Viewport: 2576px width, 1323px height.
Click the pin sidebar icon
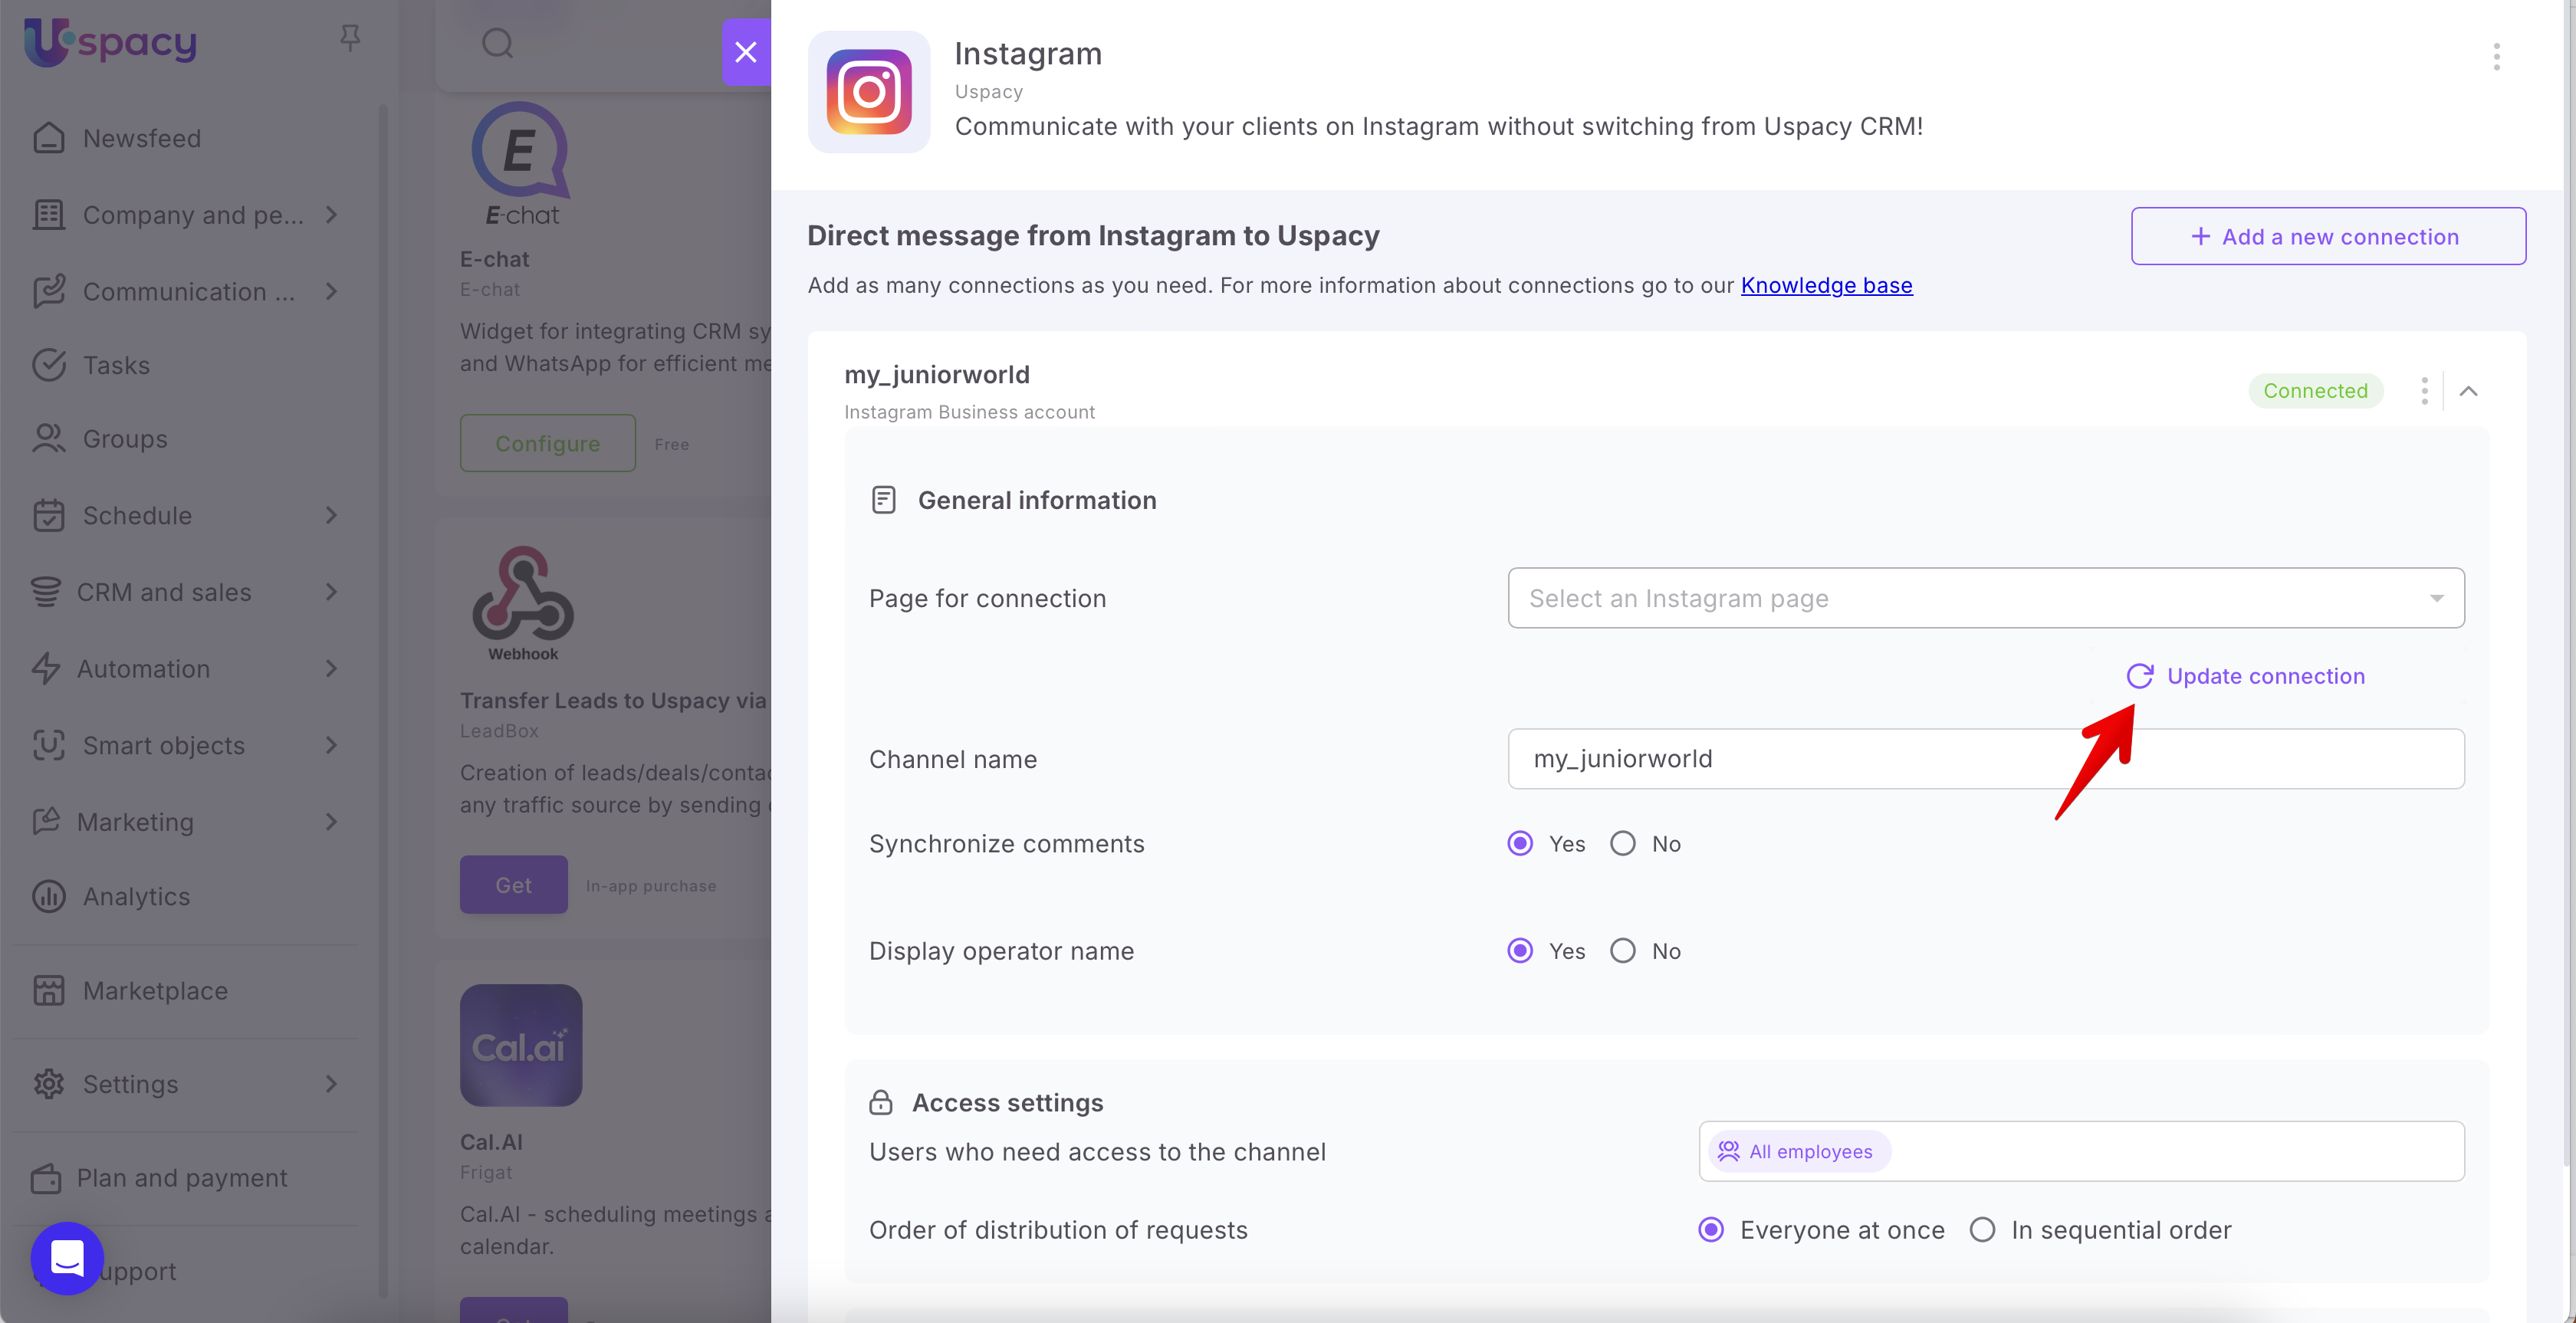(x=349, y=39)
